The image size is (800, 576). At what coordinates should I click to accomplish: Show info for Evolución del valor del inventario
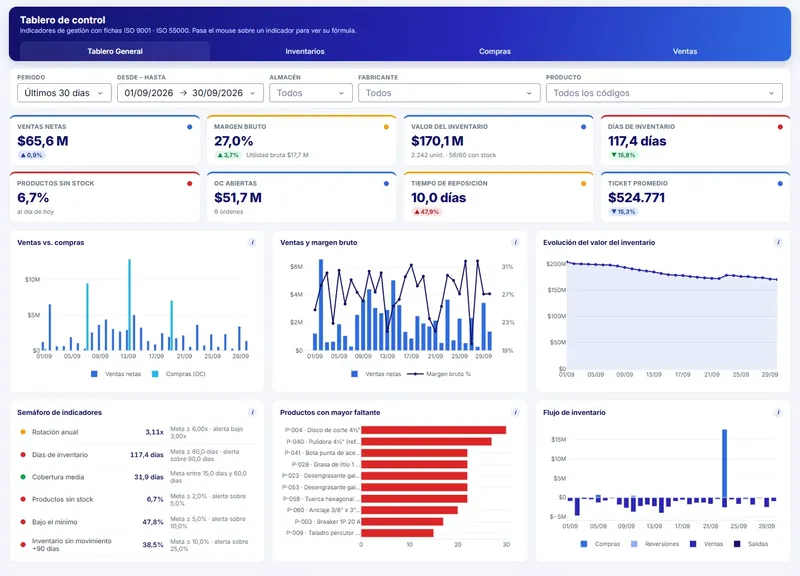coord(778,242)
